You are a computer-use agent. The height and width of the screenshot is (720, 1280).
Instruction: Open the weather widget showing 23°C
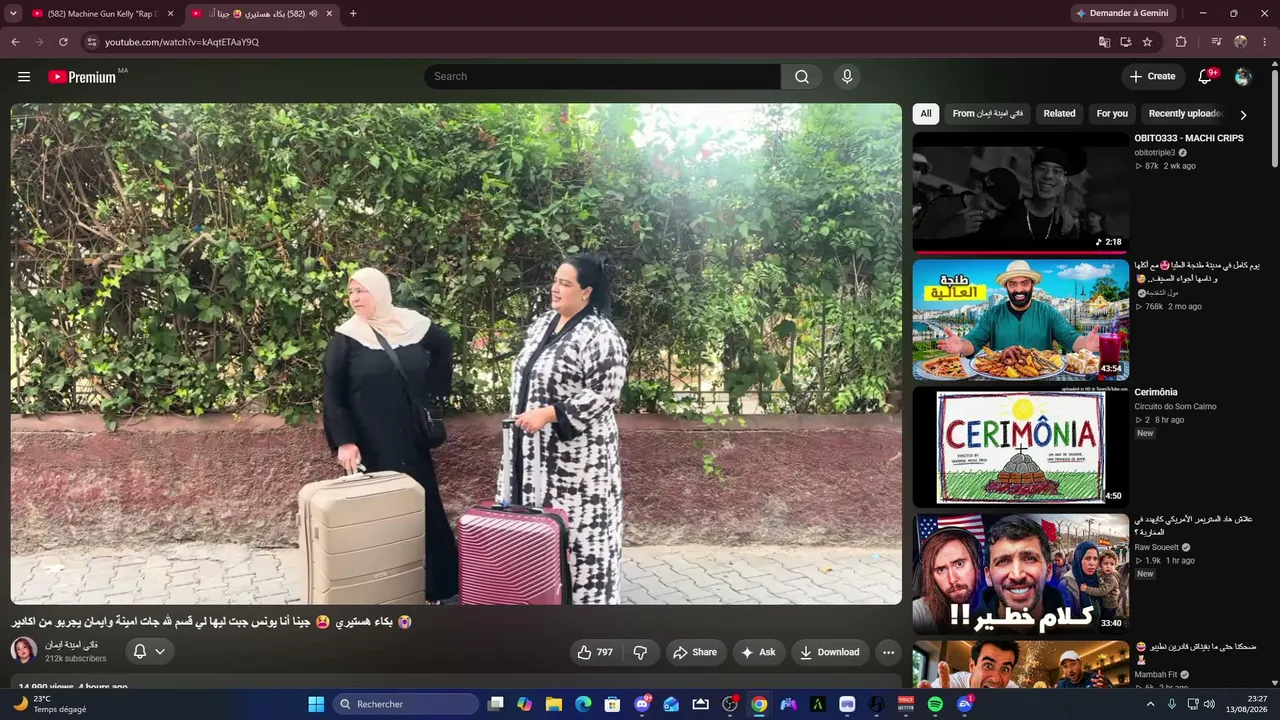50,704
